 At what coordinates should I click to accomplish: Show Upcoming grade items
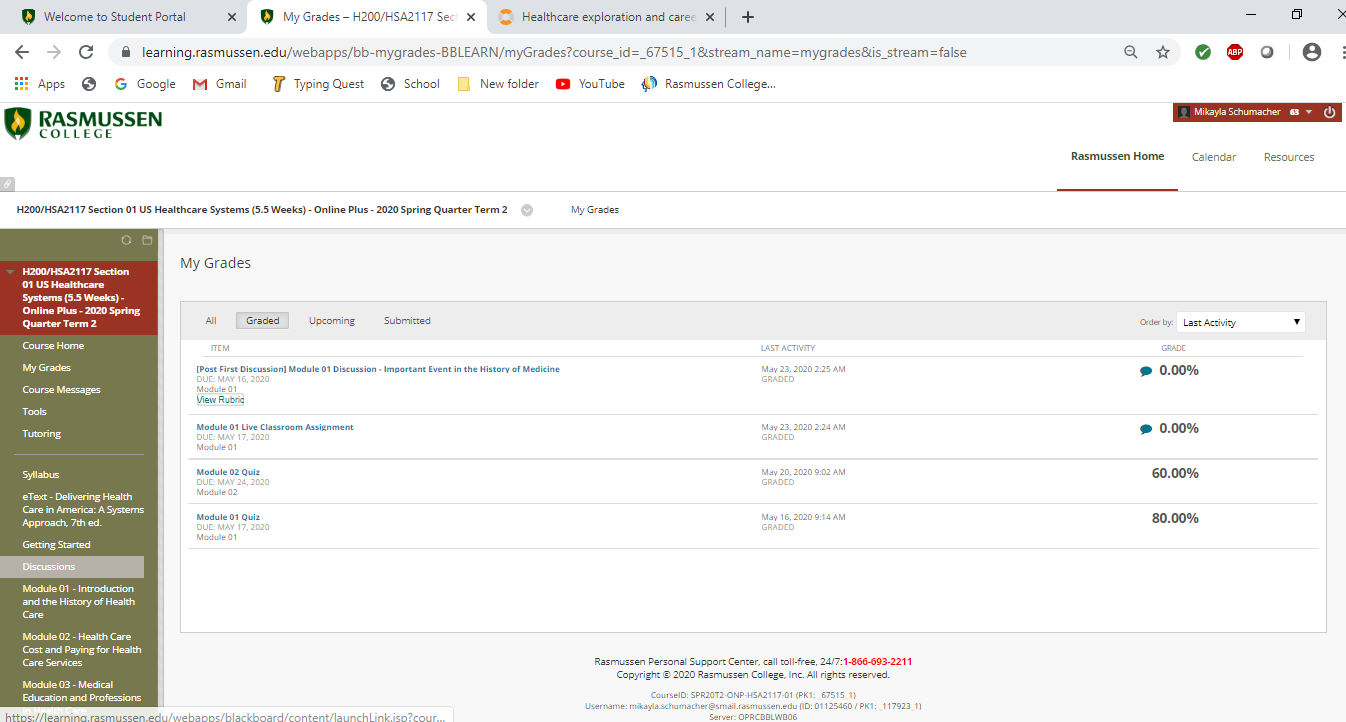tap(332, 321)
